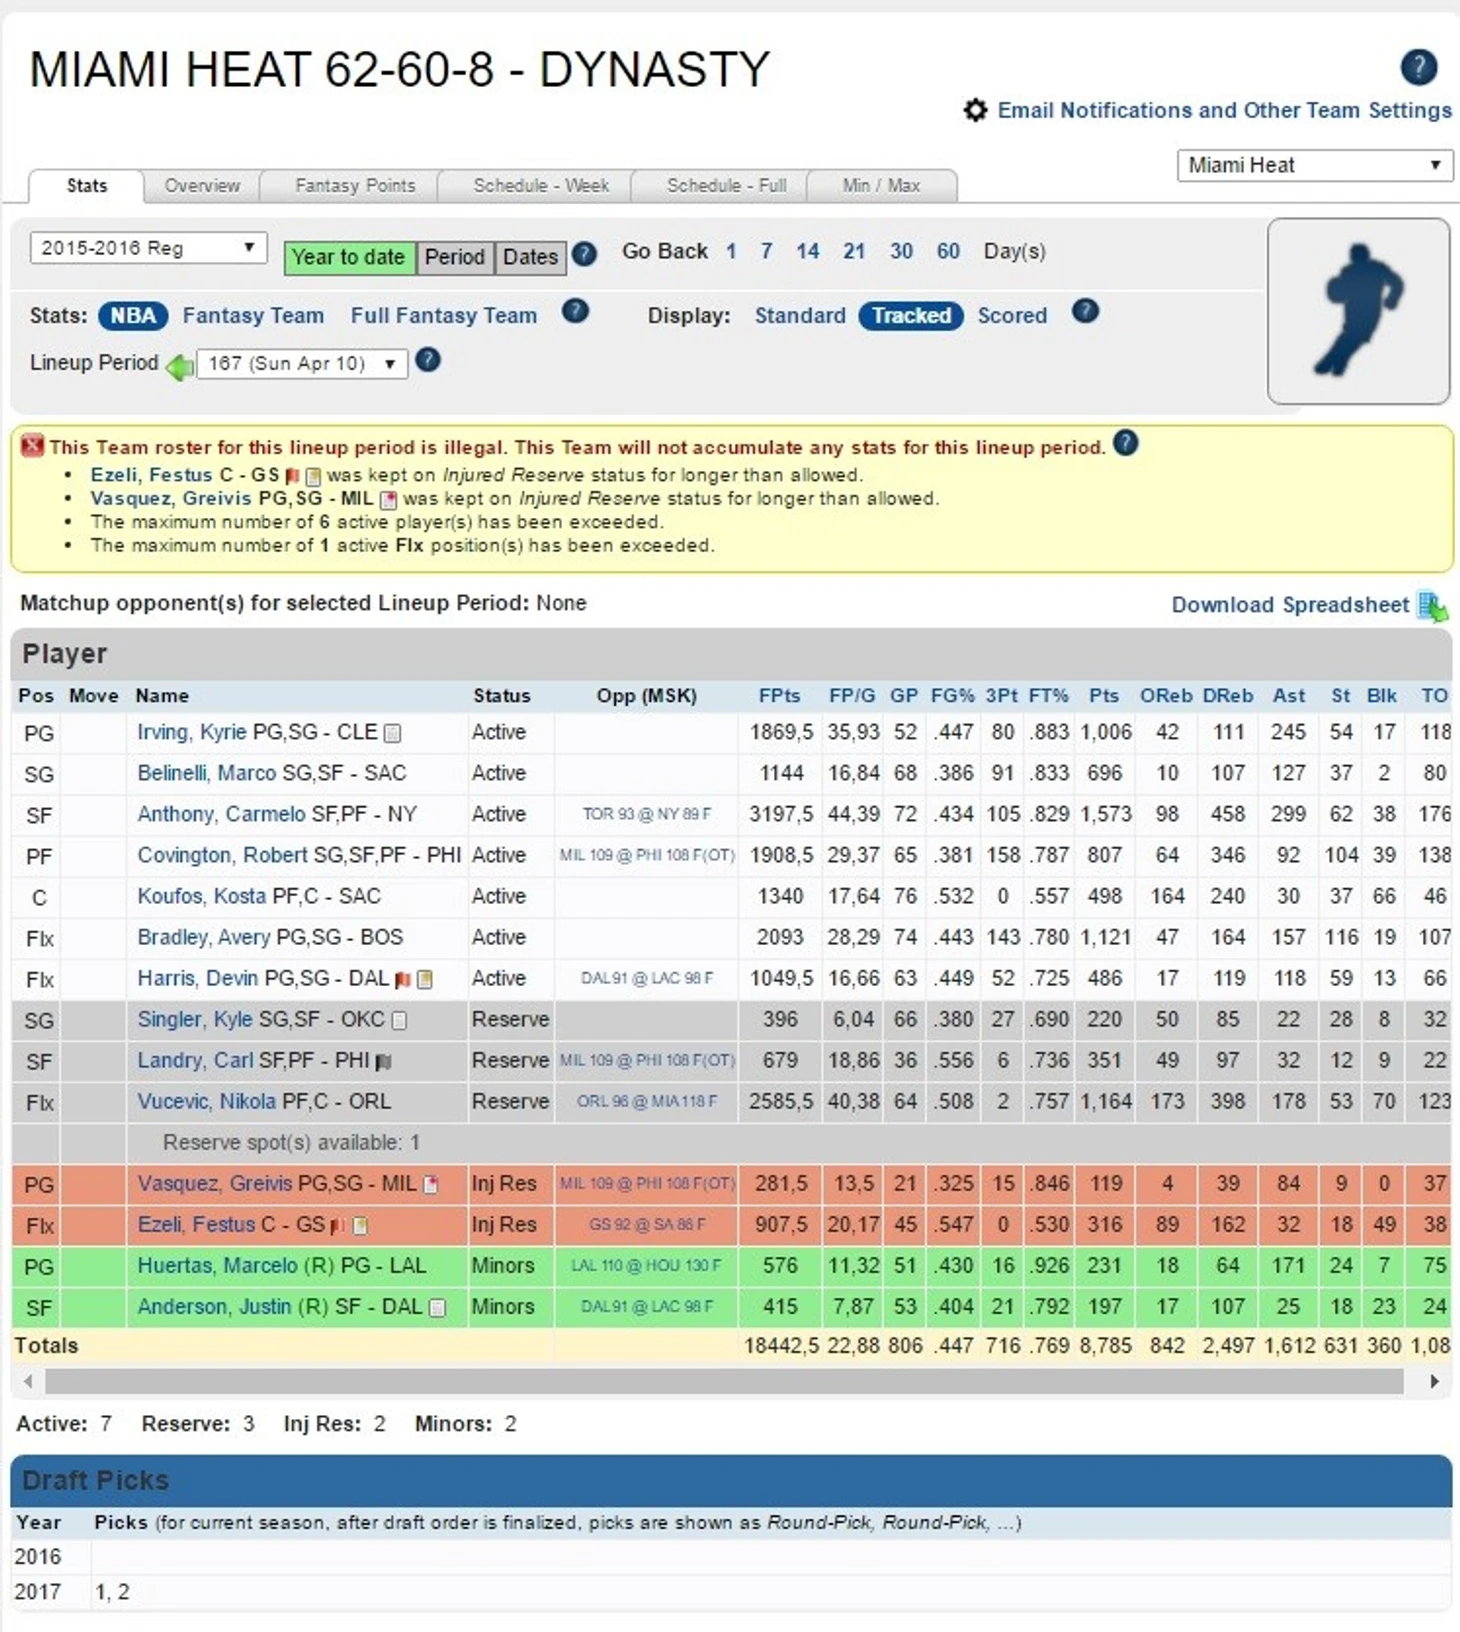Open note icon next to Kyrie Irving
The image size is (1460, 1632).
coord(393,733)
